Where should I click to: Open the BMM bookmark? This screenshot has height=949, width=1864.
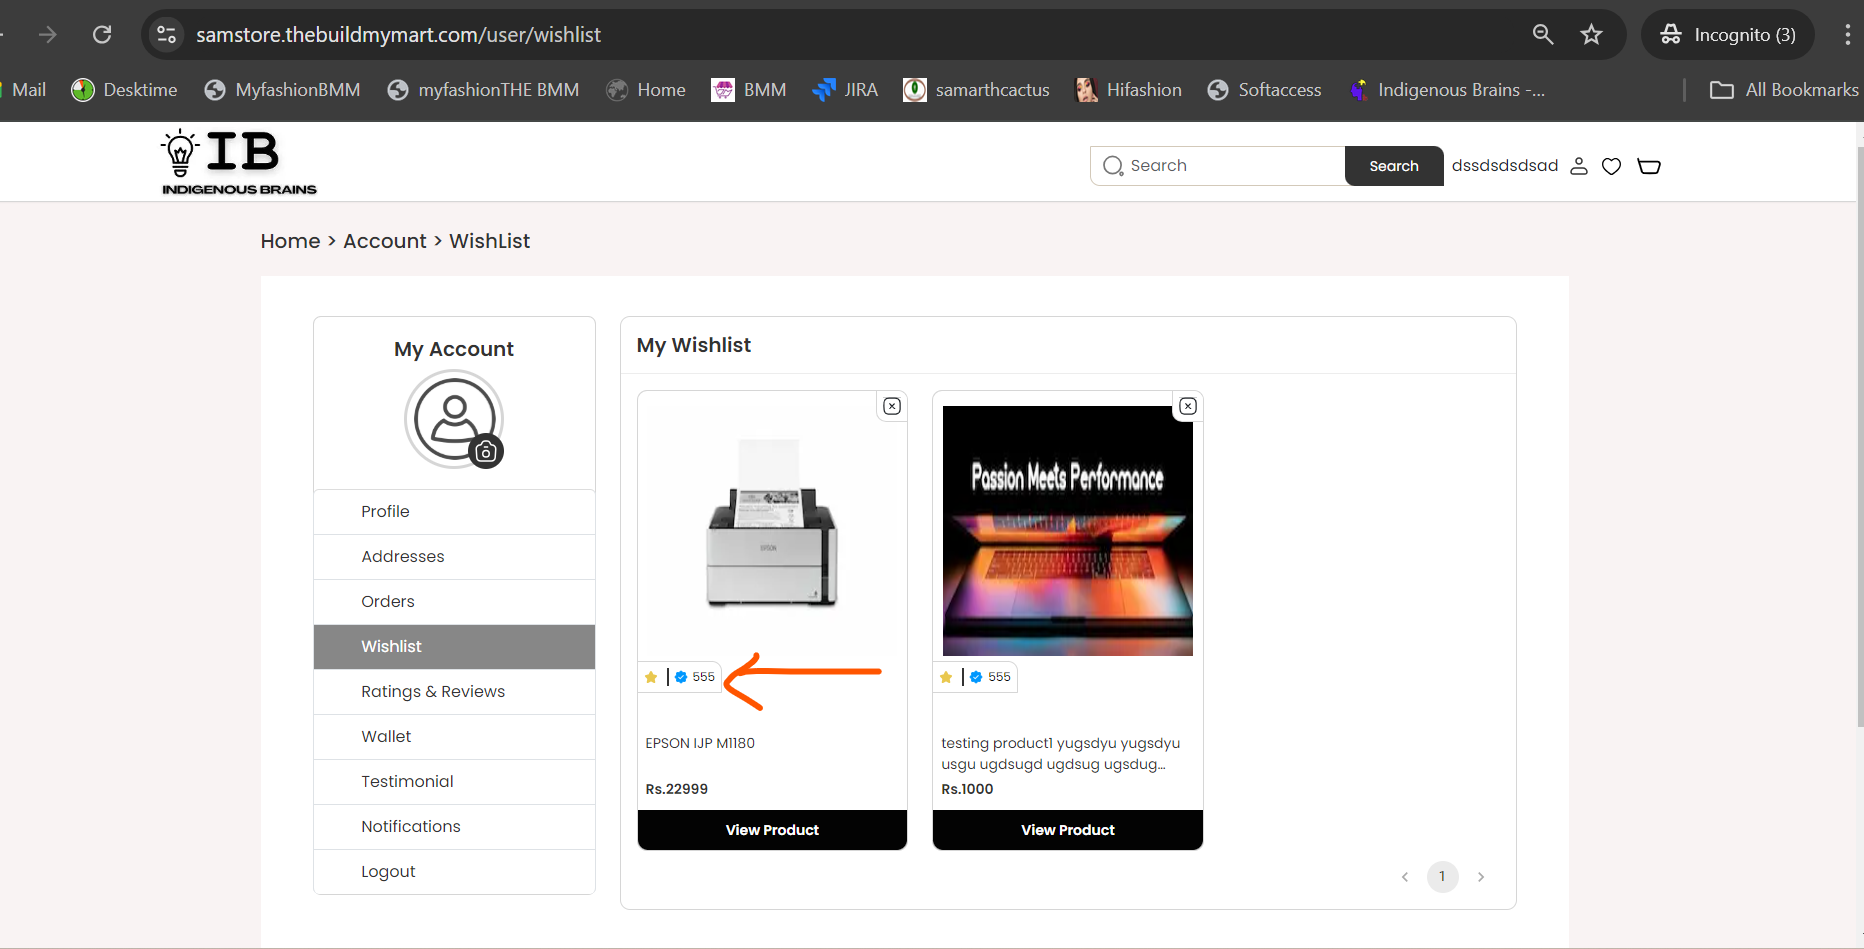pyautogui.click(x=749, y=90)
